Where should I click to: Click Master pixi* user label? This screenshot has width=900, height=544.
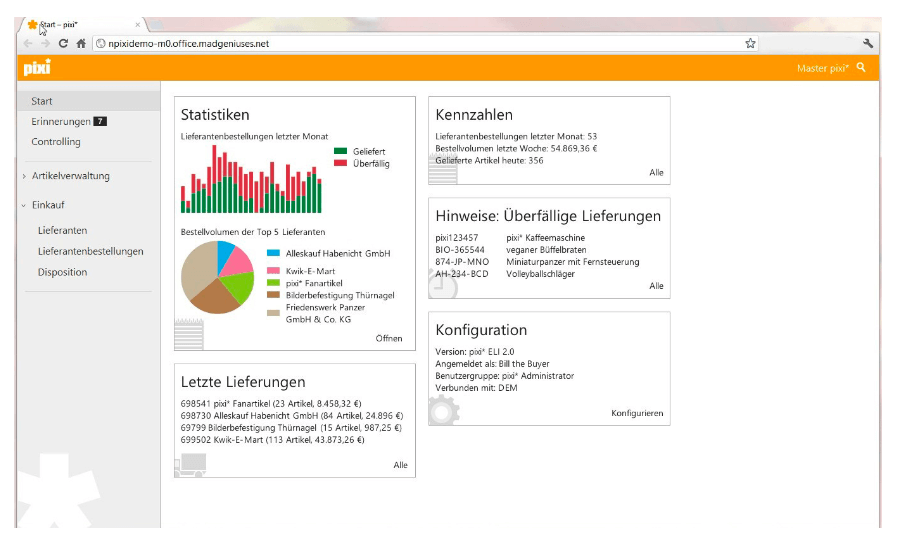[823, 68]
